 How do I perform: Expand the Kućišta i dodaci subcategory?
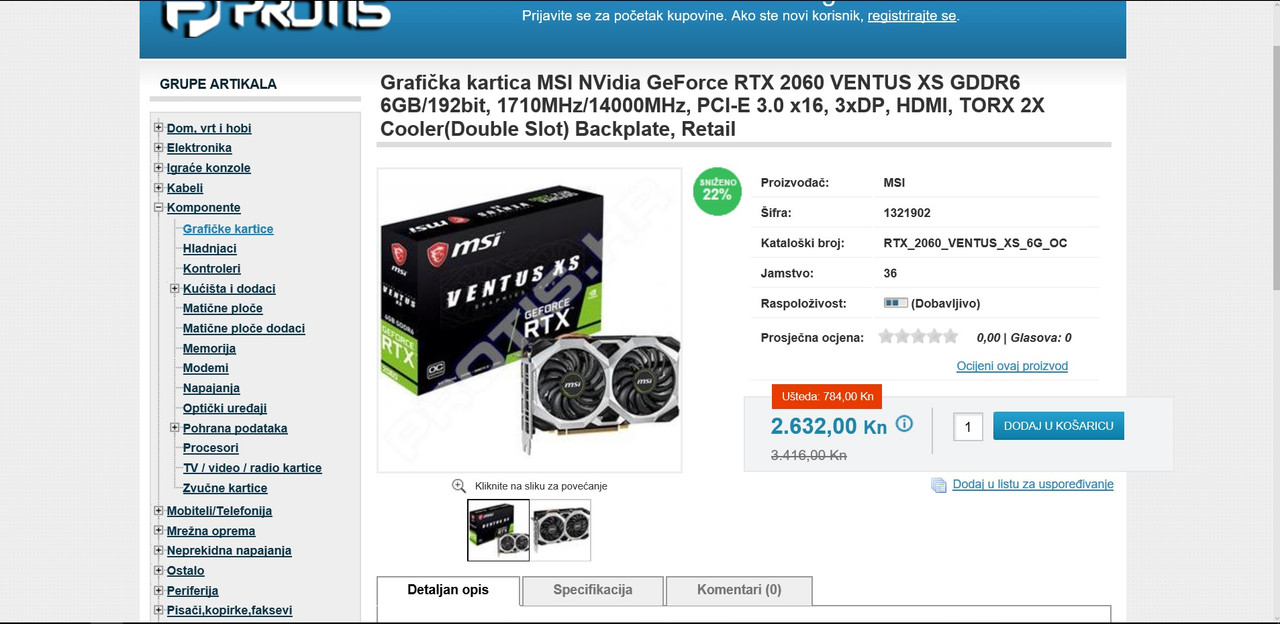click(175, 288)
